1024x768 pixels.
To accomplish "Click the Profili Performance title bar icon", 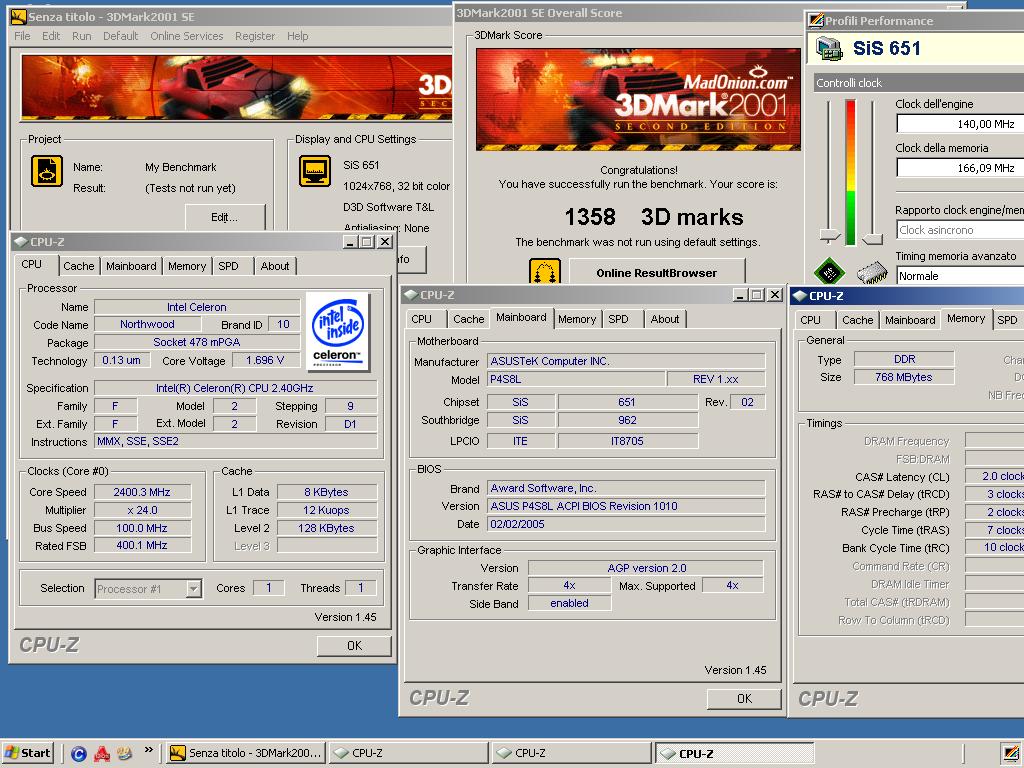I will click(x=816, y=21).
